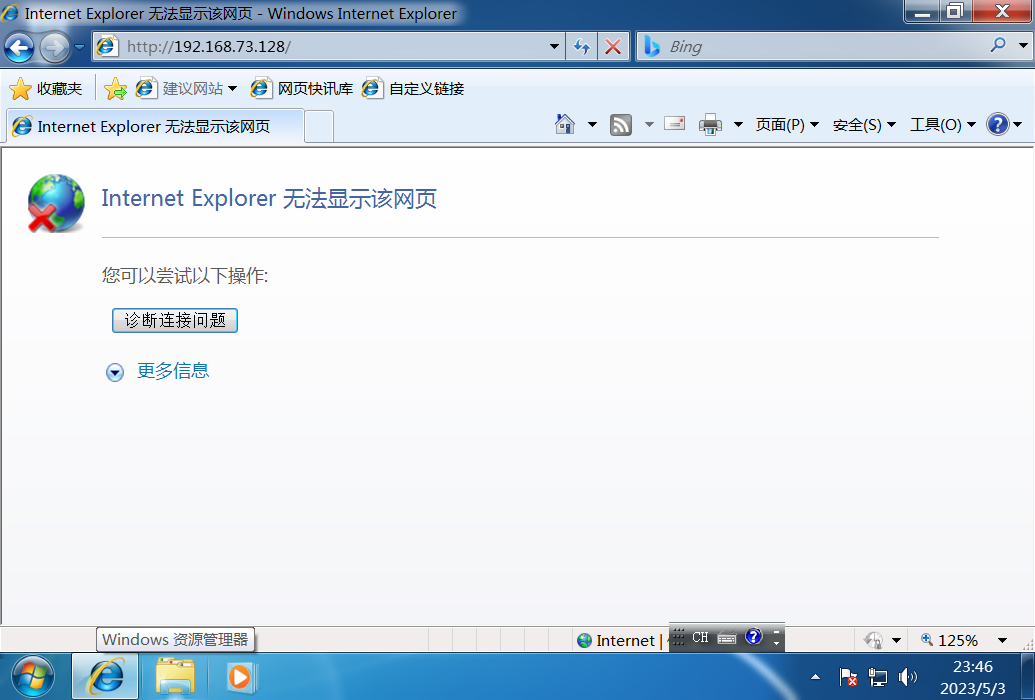Screen dimensions: 1035x700
Task: Click language bar keyboard icon
Action: pyautogui.click(x=727, y=638)
